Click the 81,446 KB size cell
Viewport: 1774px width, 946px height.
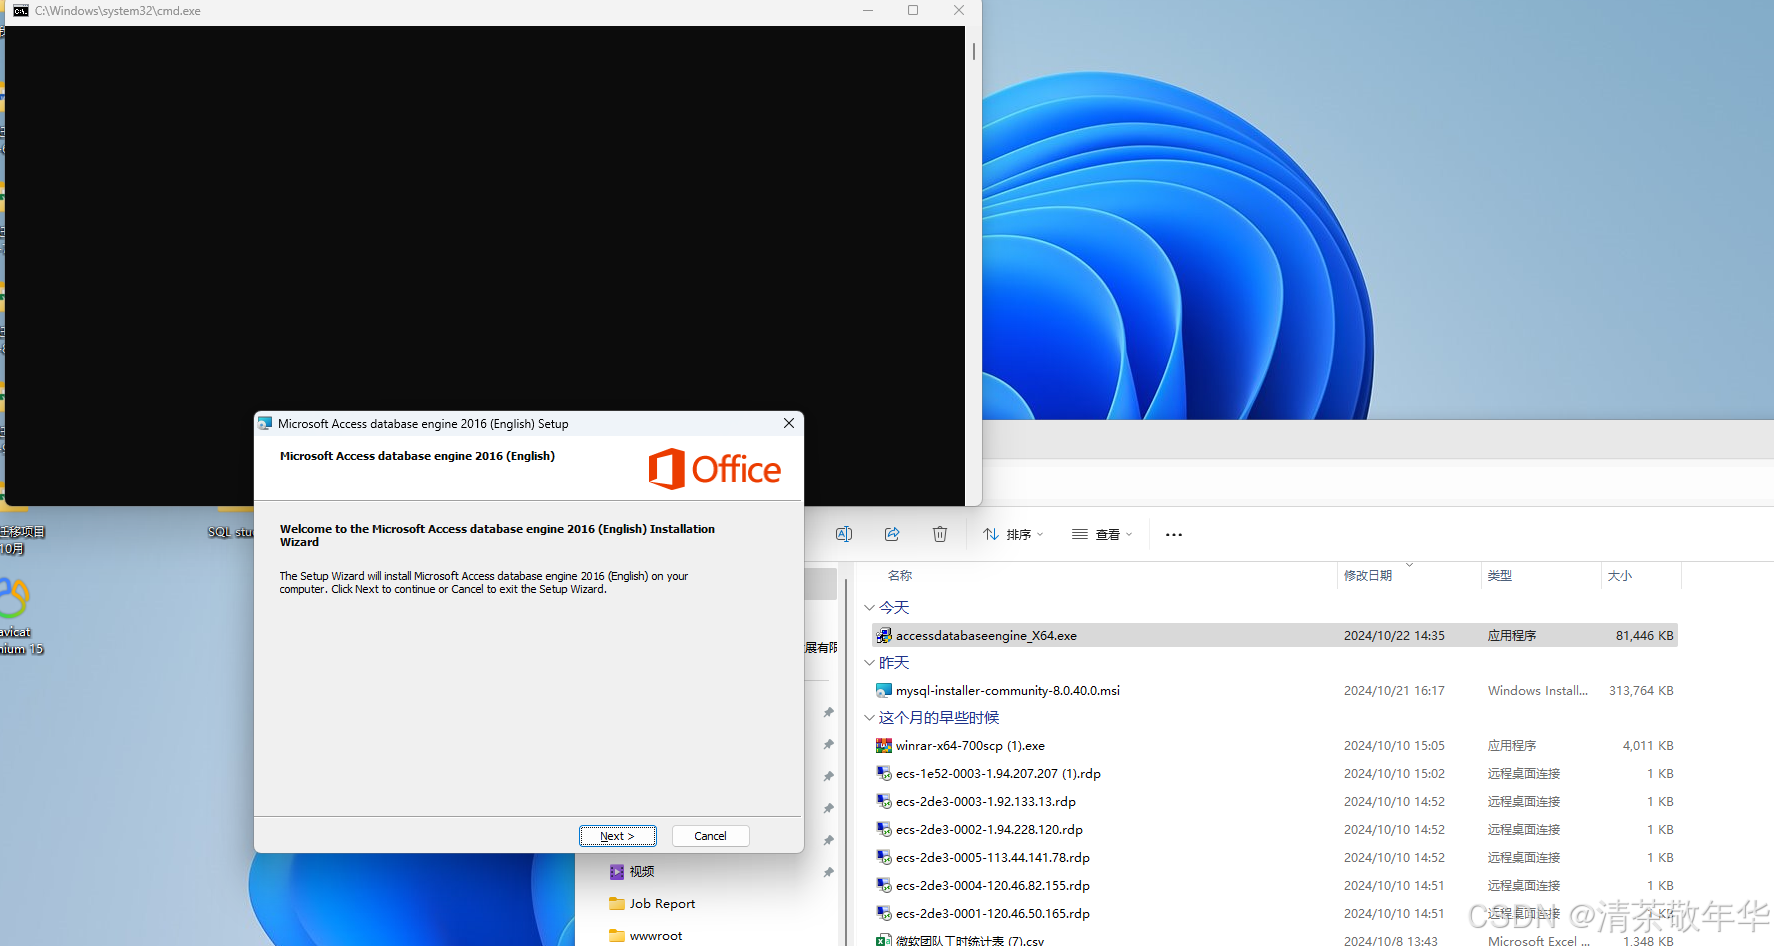point(1644,636)
